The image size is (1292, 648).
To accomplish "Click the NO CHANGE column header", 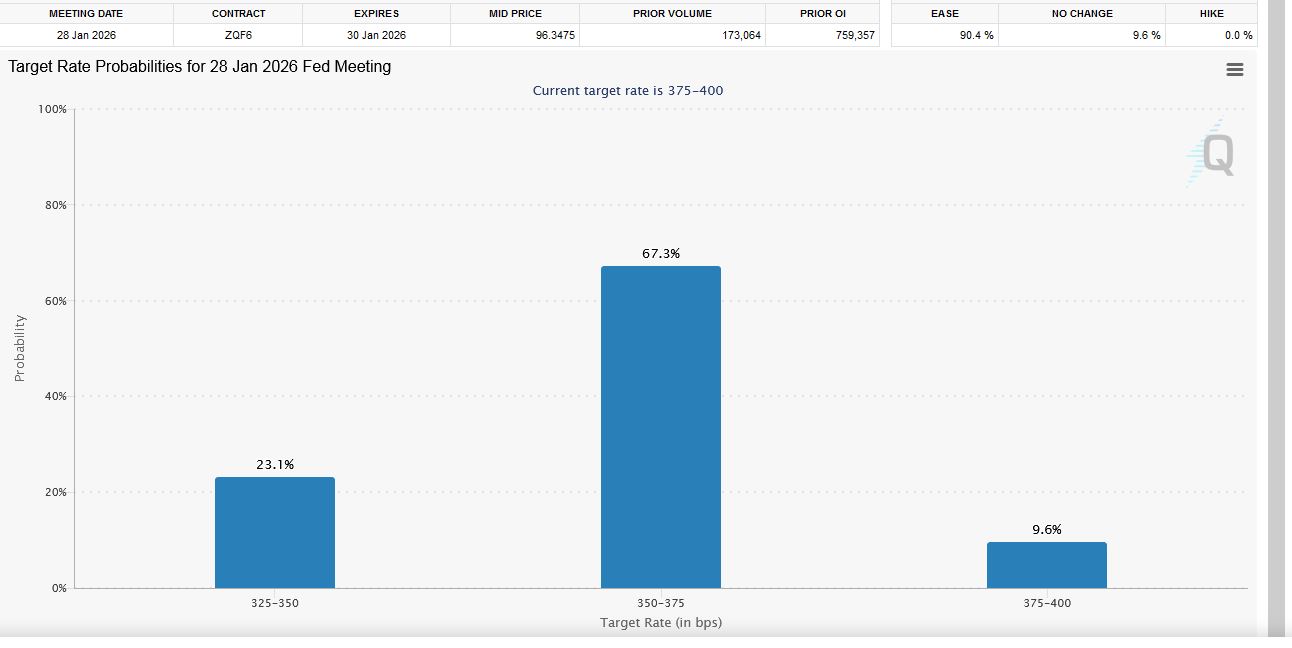I will coord(1081,14).
